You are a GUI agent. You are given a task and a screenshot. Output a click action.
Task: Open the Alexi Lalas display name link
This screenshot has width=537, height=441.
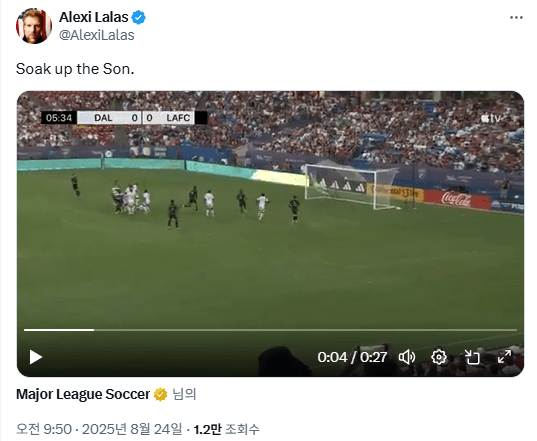[x=93, y=17]
